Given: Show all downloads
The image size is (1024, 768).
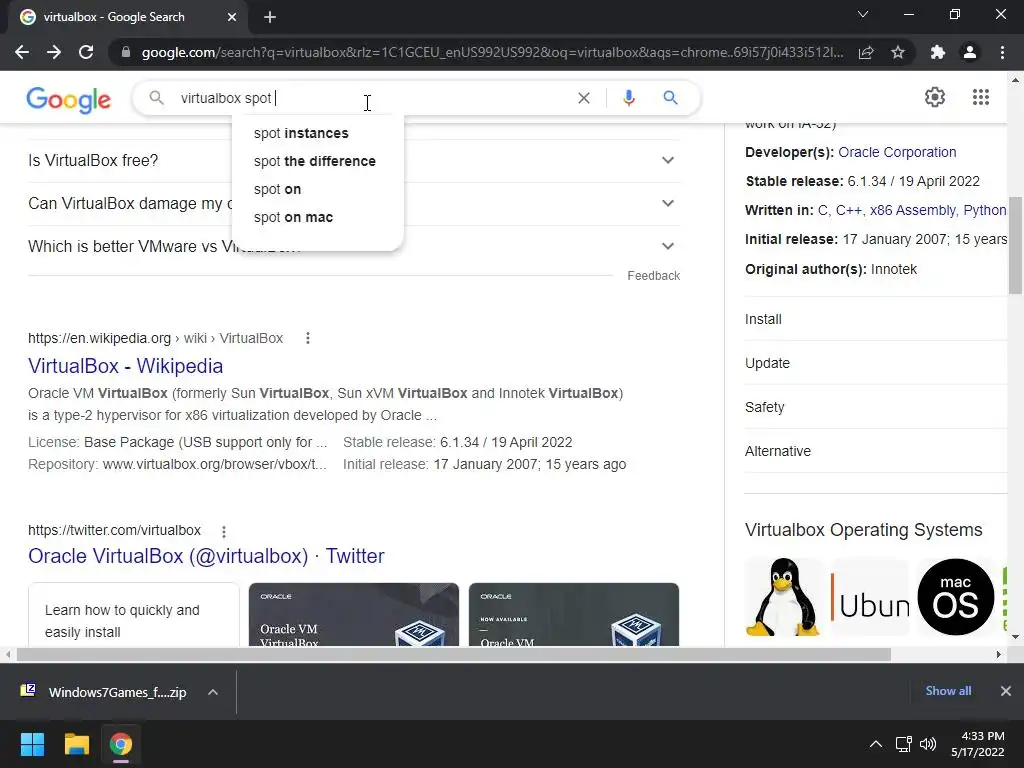Looking at the screenshot, I should [948, 691].
